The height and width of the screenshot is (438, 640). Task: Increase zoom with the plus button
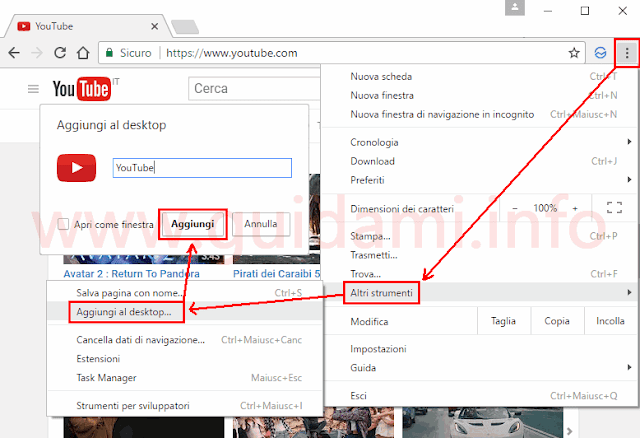point(575,208)
